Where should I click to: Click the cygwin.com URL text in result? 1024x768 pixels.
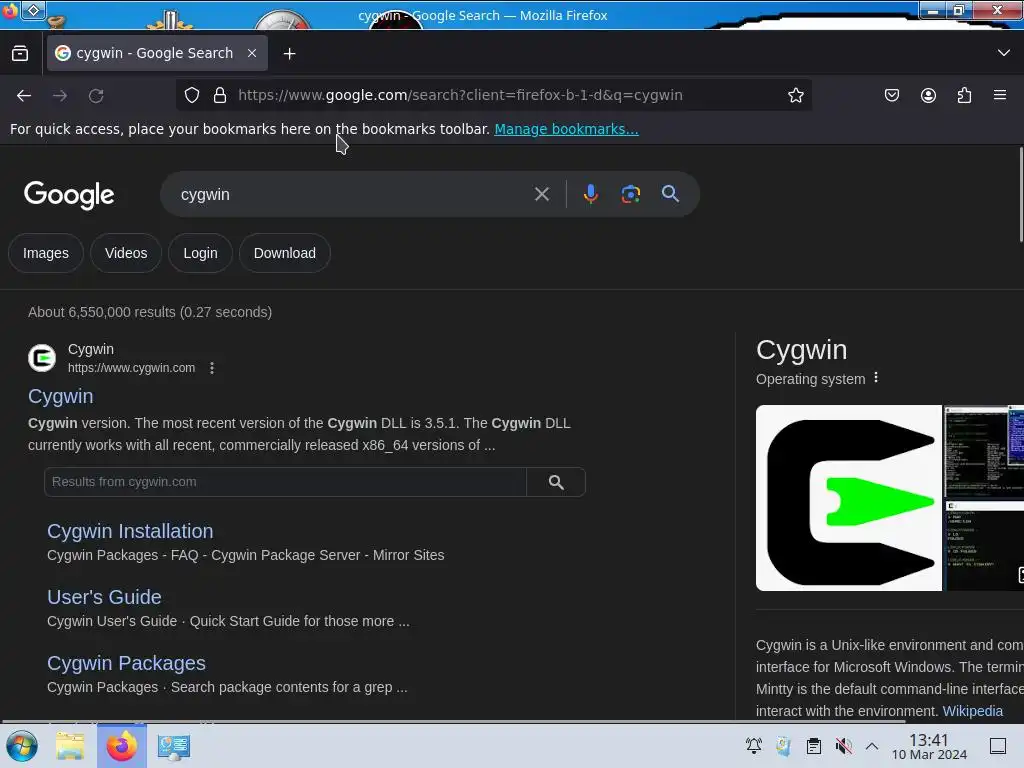coord(131,368)
